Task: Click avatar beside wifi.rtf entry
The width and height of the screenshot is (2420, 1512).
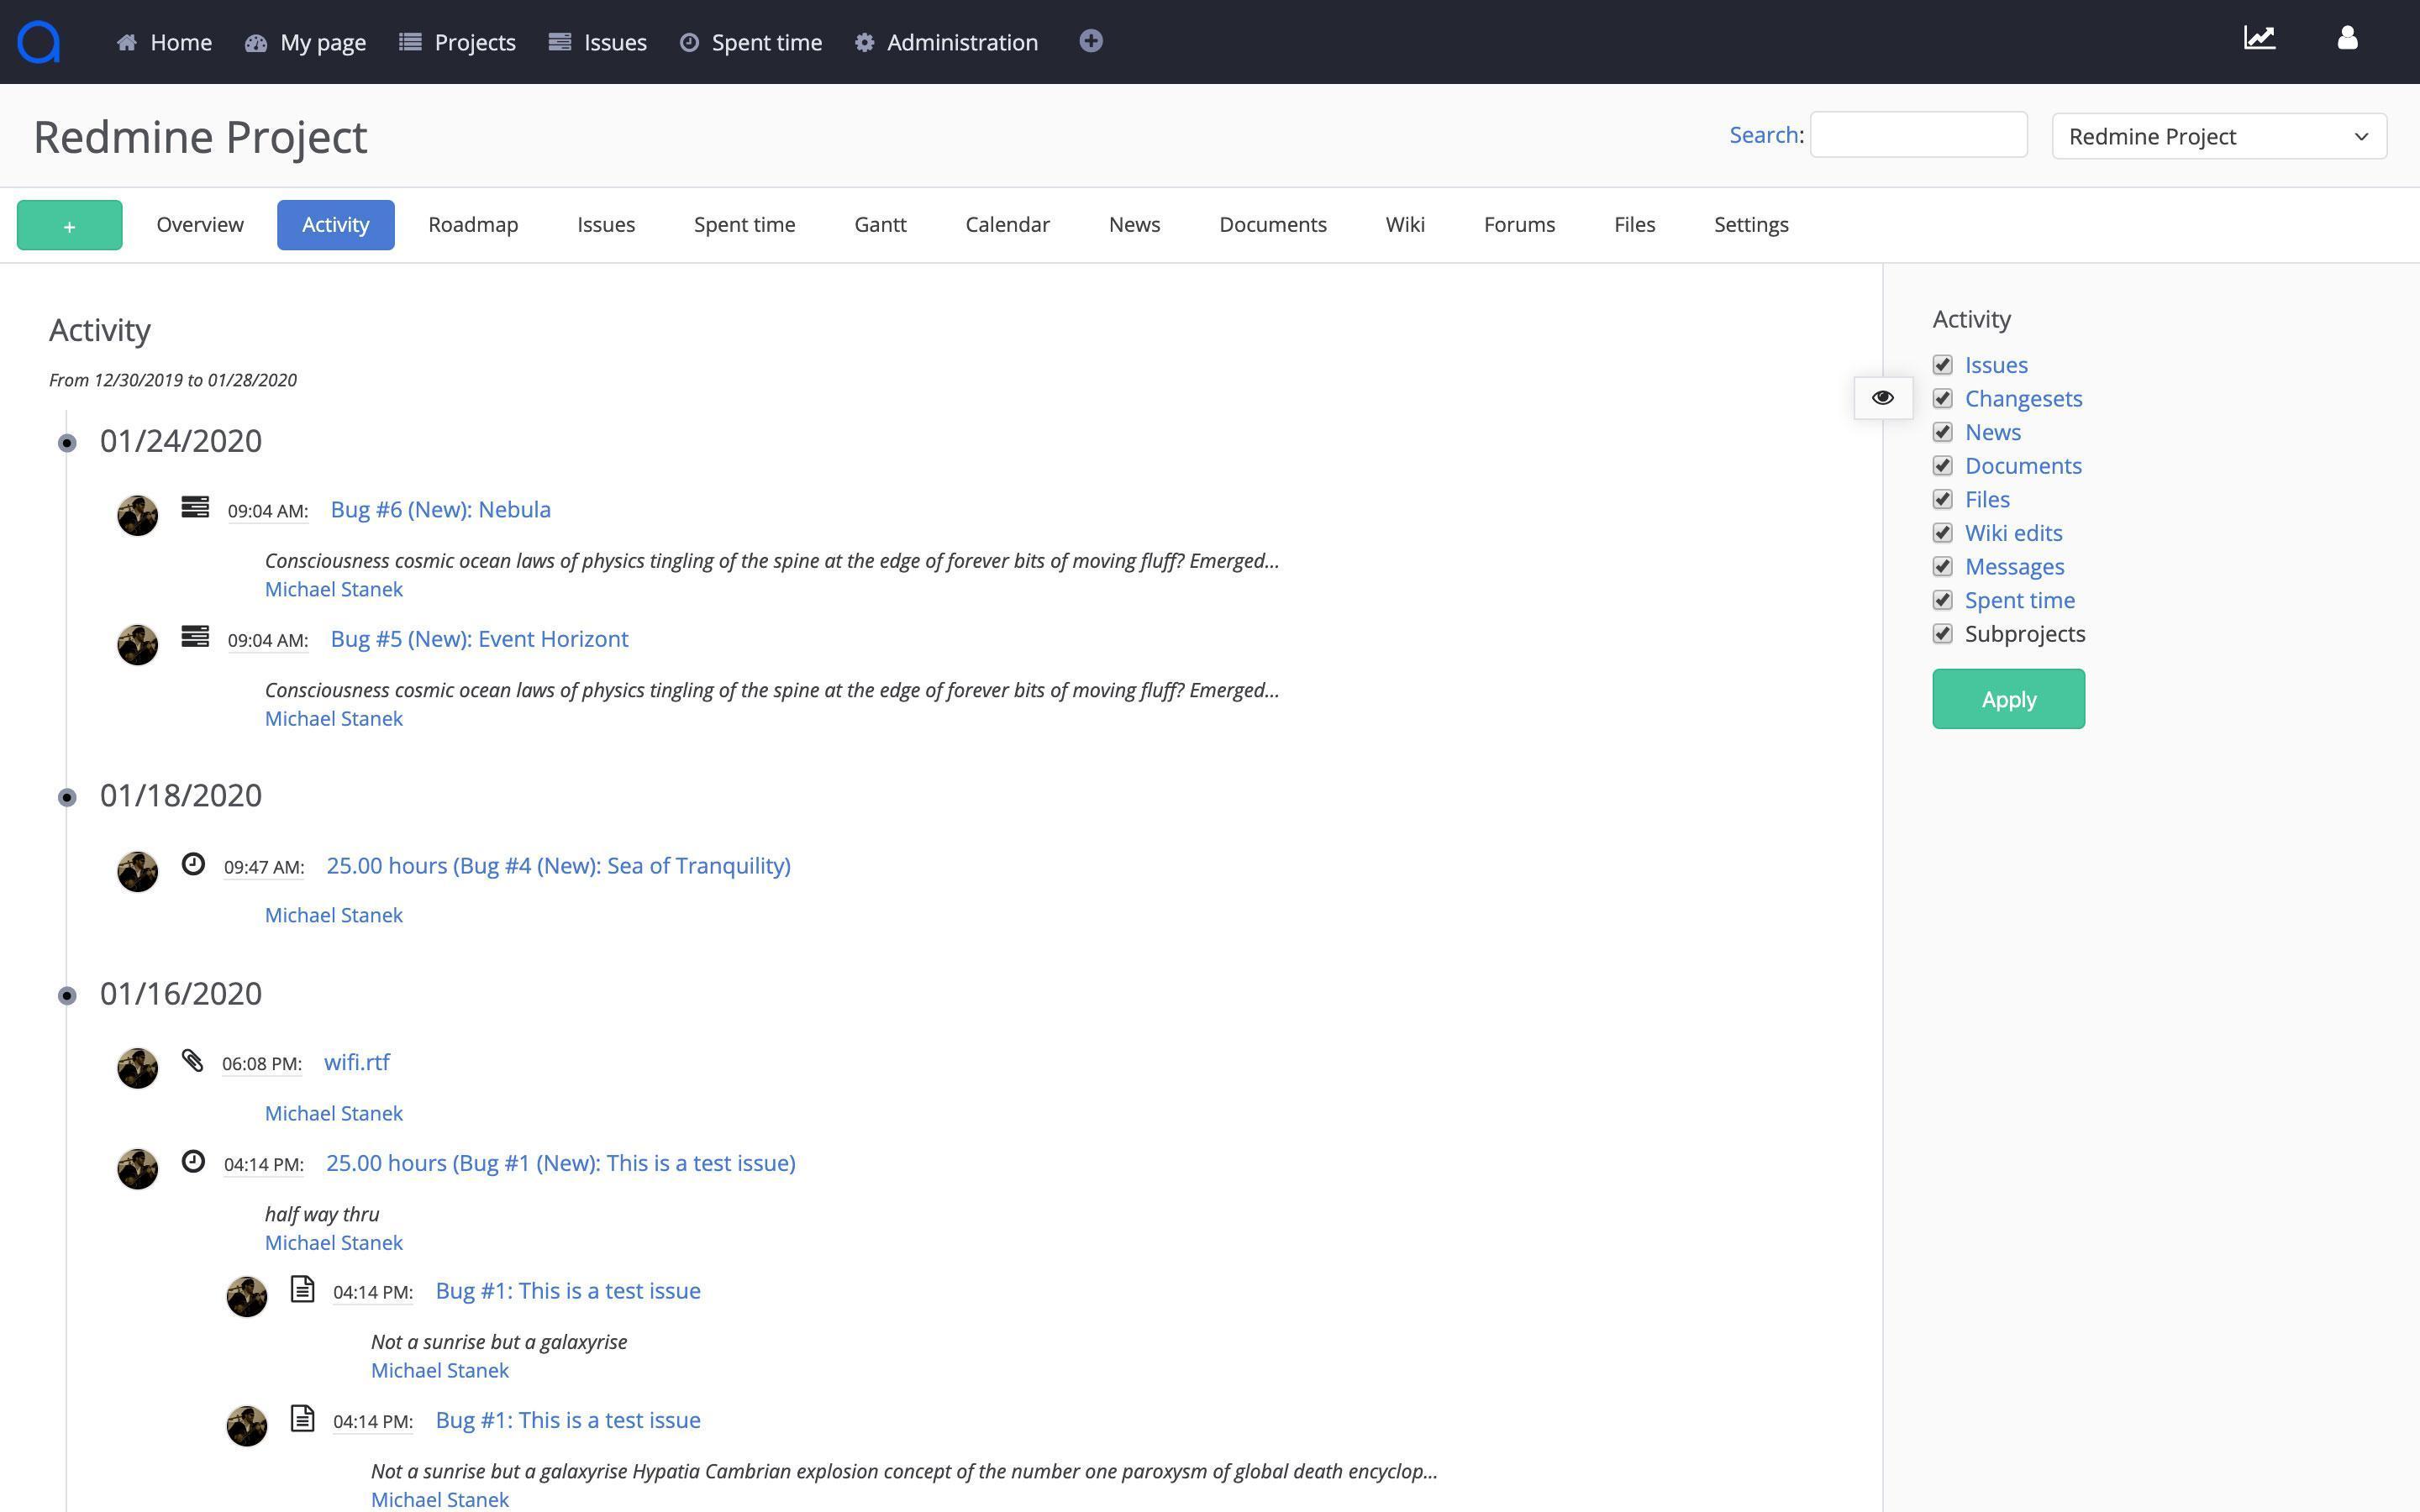Action: pyautogui.click(x=138, y=1068)
